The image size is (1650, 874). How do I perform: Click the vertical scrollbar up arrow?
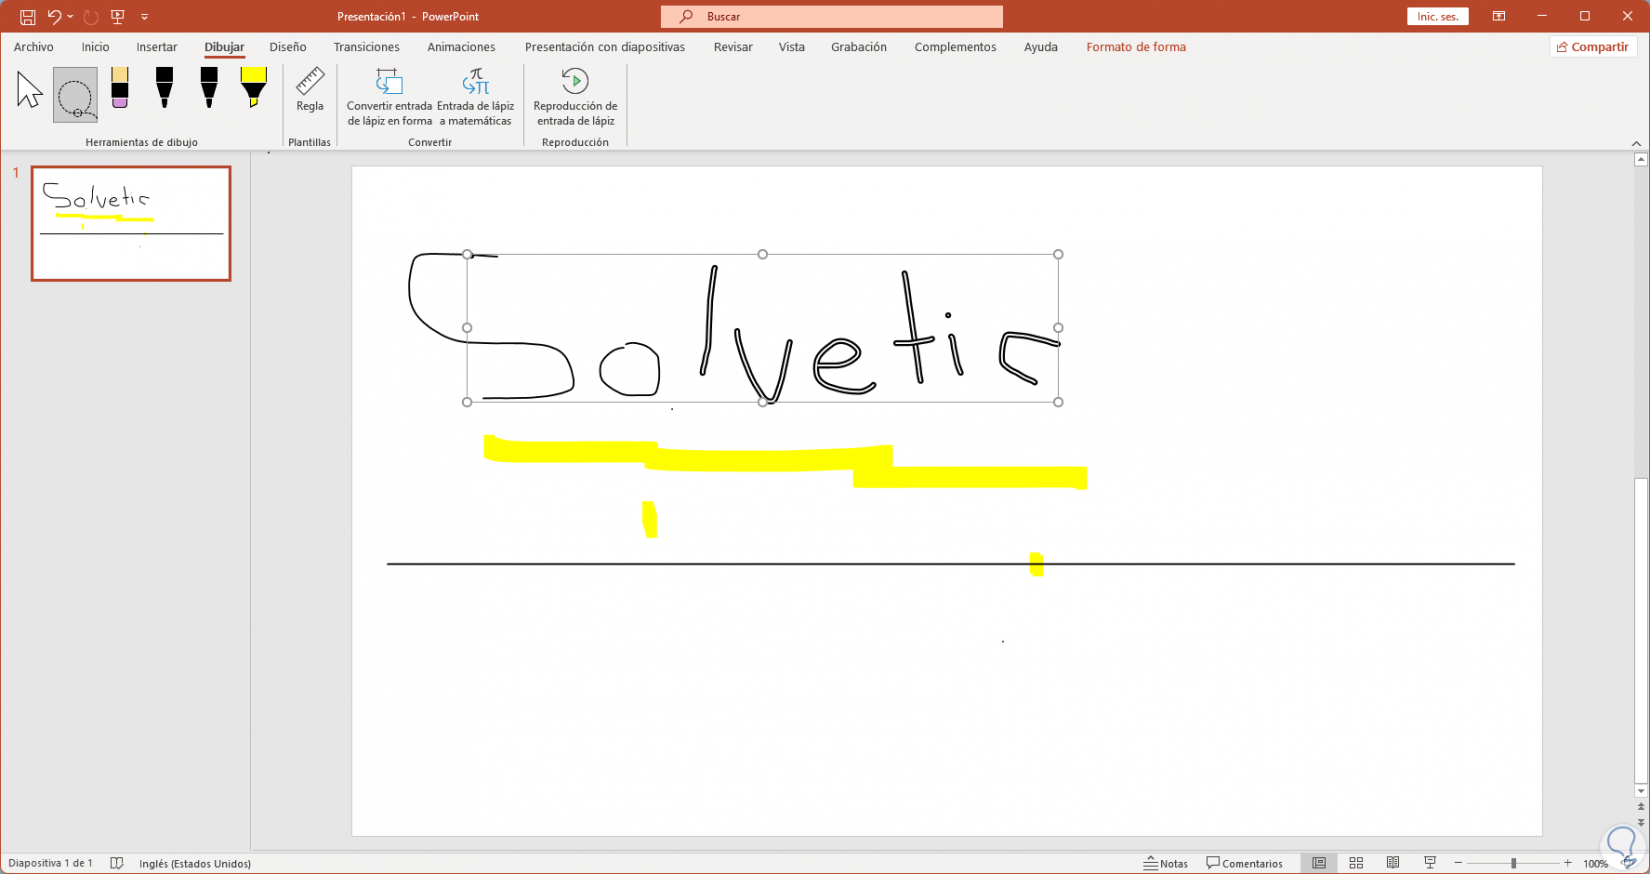[1641, 159]
